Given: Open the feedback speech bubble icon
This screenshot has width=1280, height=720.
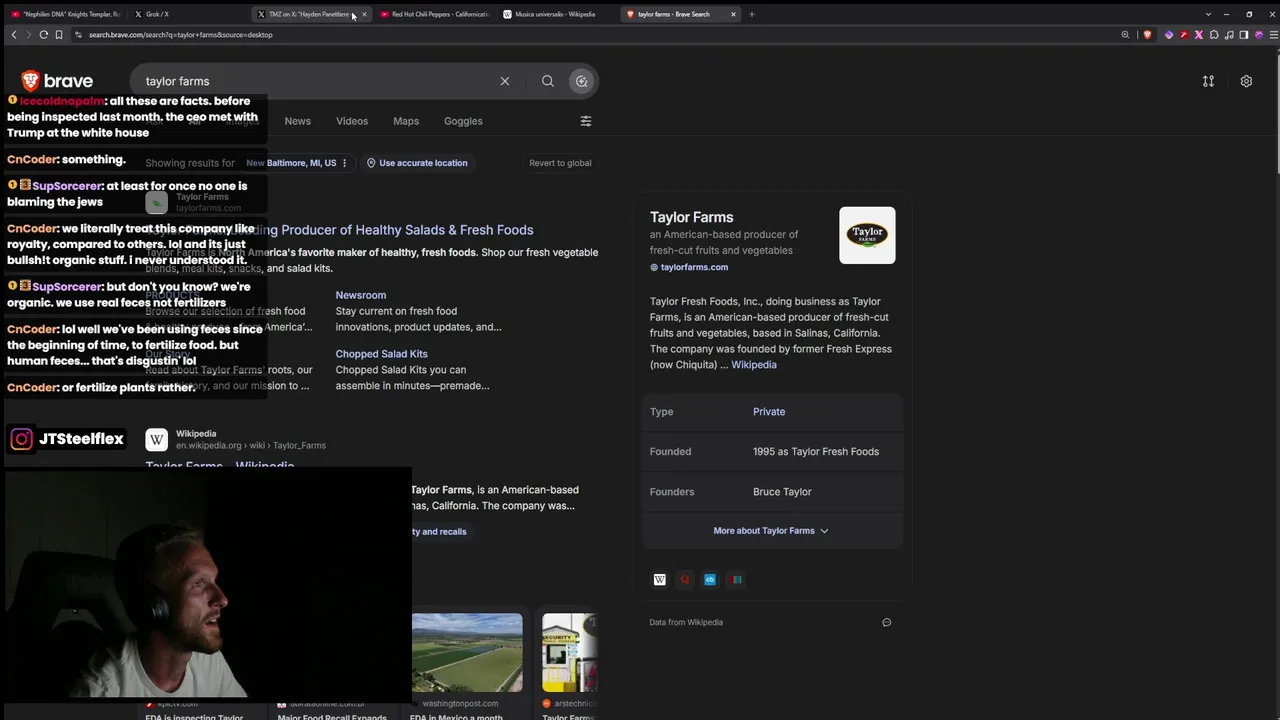Looking at the screenshot, I should pos(887,622).
